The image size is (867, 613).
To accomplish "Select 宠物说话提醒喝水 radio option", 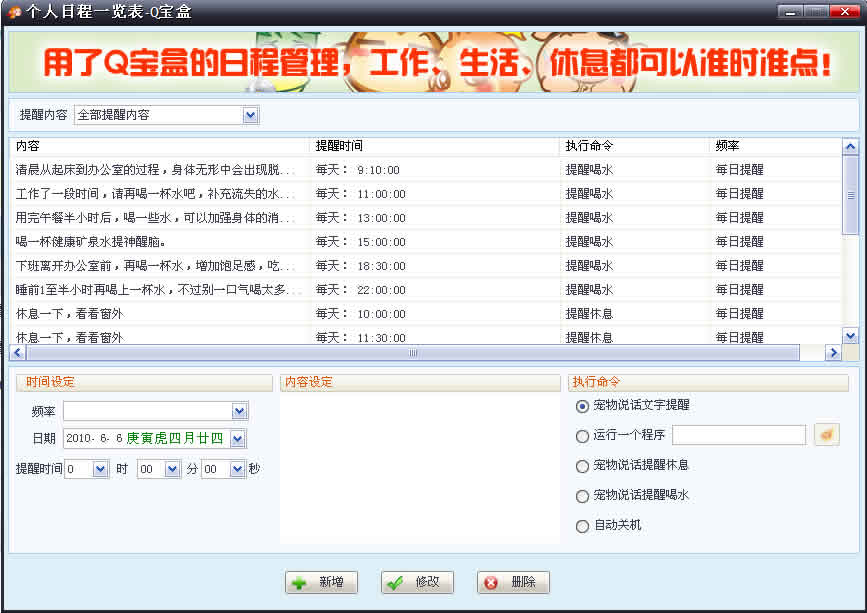I will [582, 496].
